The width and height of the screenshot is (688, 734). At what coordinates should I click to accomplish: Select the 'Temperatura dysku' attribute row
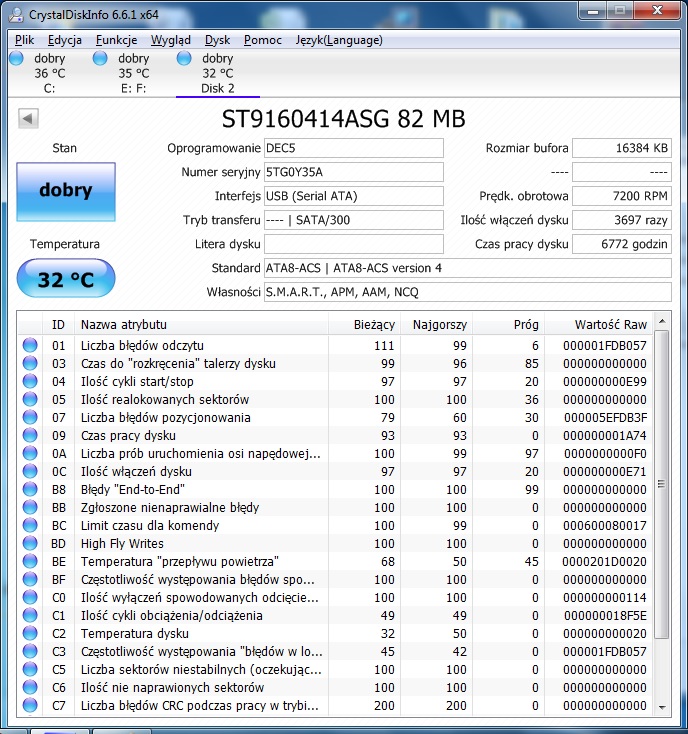(x=335, y=634)
